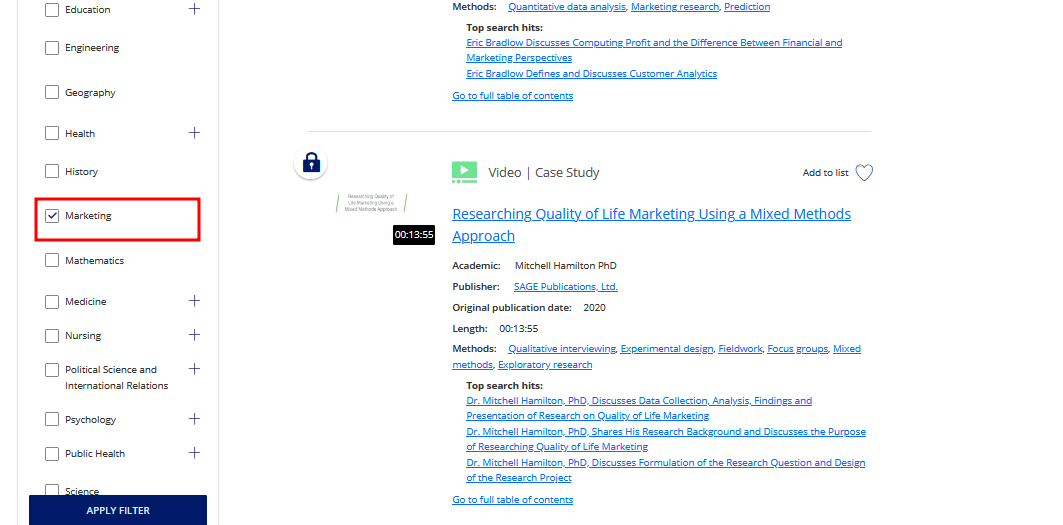Image resolution: width=1063 pixels, height=525 pixels.
Task: Click the Focus groups method link
Action: (x=797, y=349)
